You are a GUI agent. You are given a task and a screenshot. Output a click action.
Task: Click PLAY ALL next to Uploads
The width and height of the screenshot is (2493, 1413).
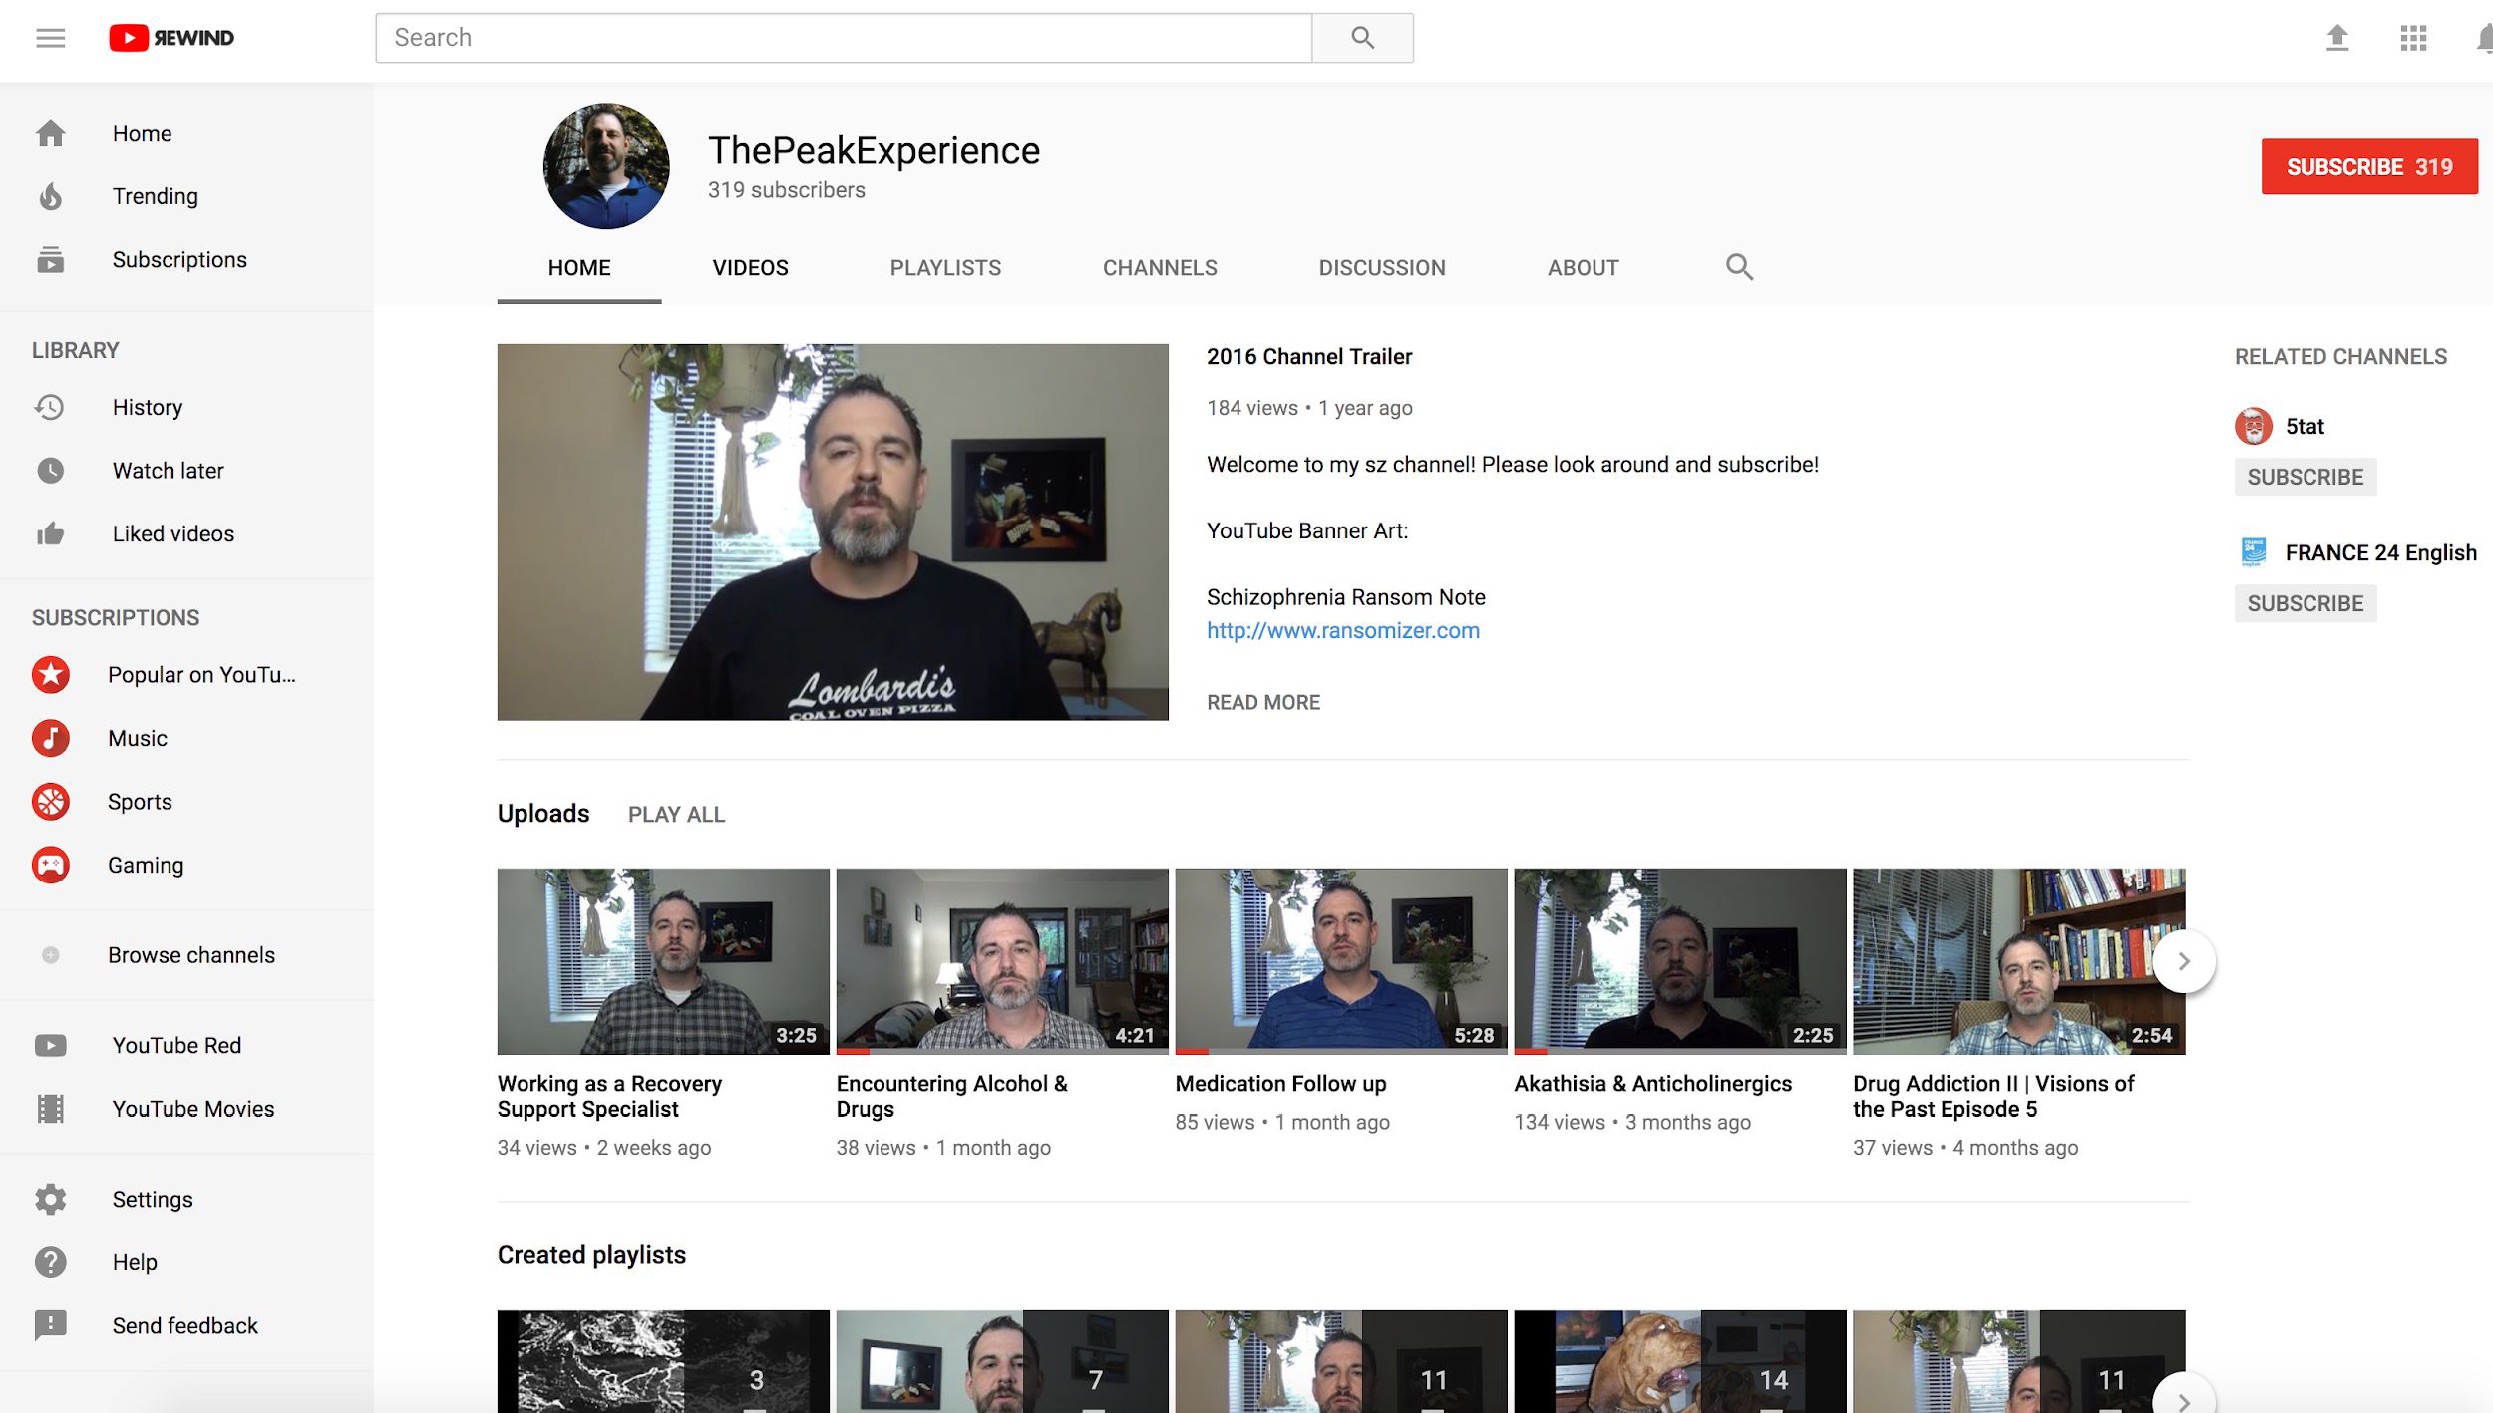coord(676,815)
